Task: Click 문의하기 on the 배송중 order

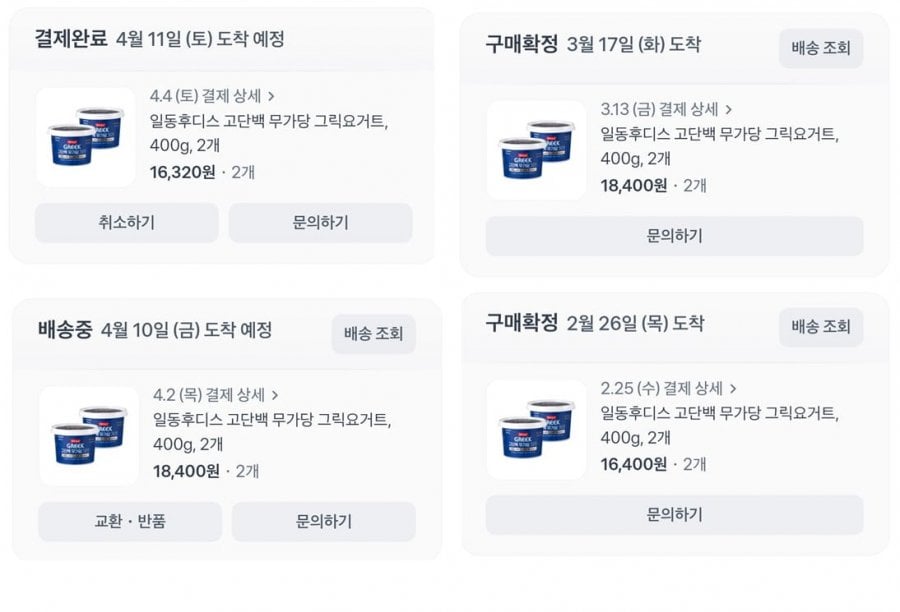Action: coord(323,521)
